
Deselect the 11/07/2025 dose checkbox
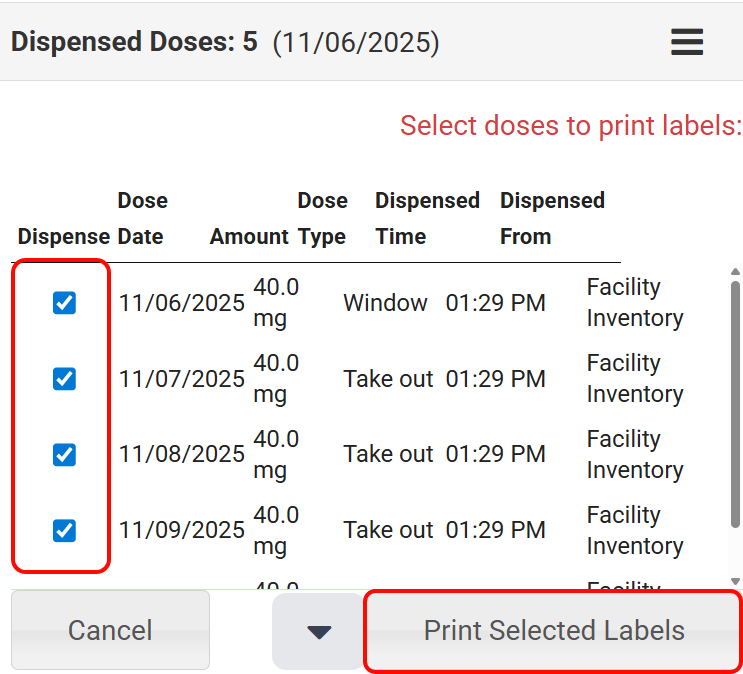pyautogui.click(x=64, y=379)
